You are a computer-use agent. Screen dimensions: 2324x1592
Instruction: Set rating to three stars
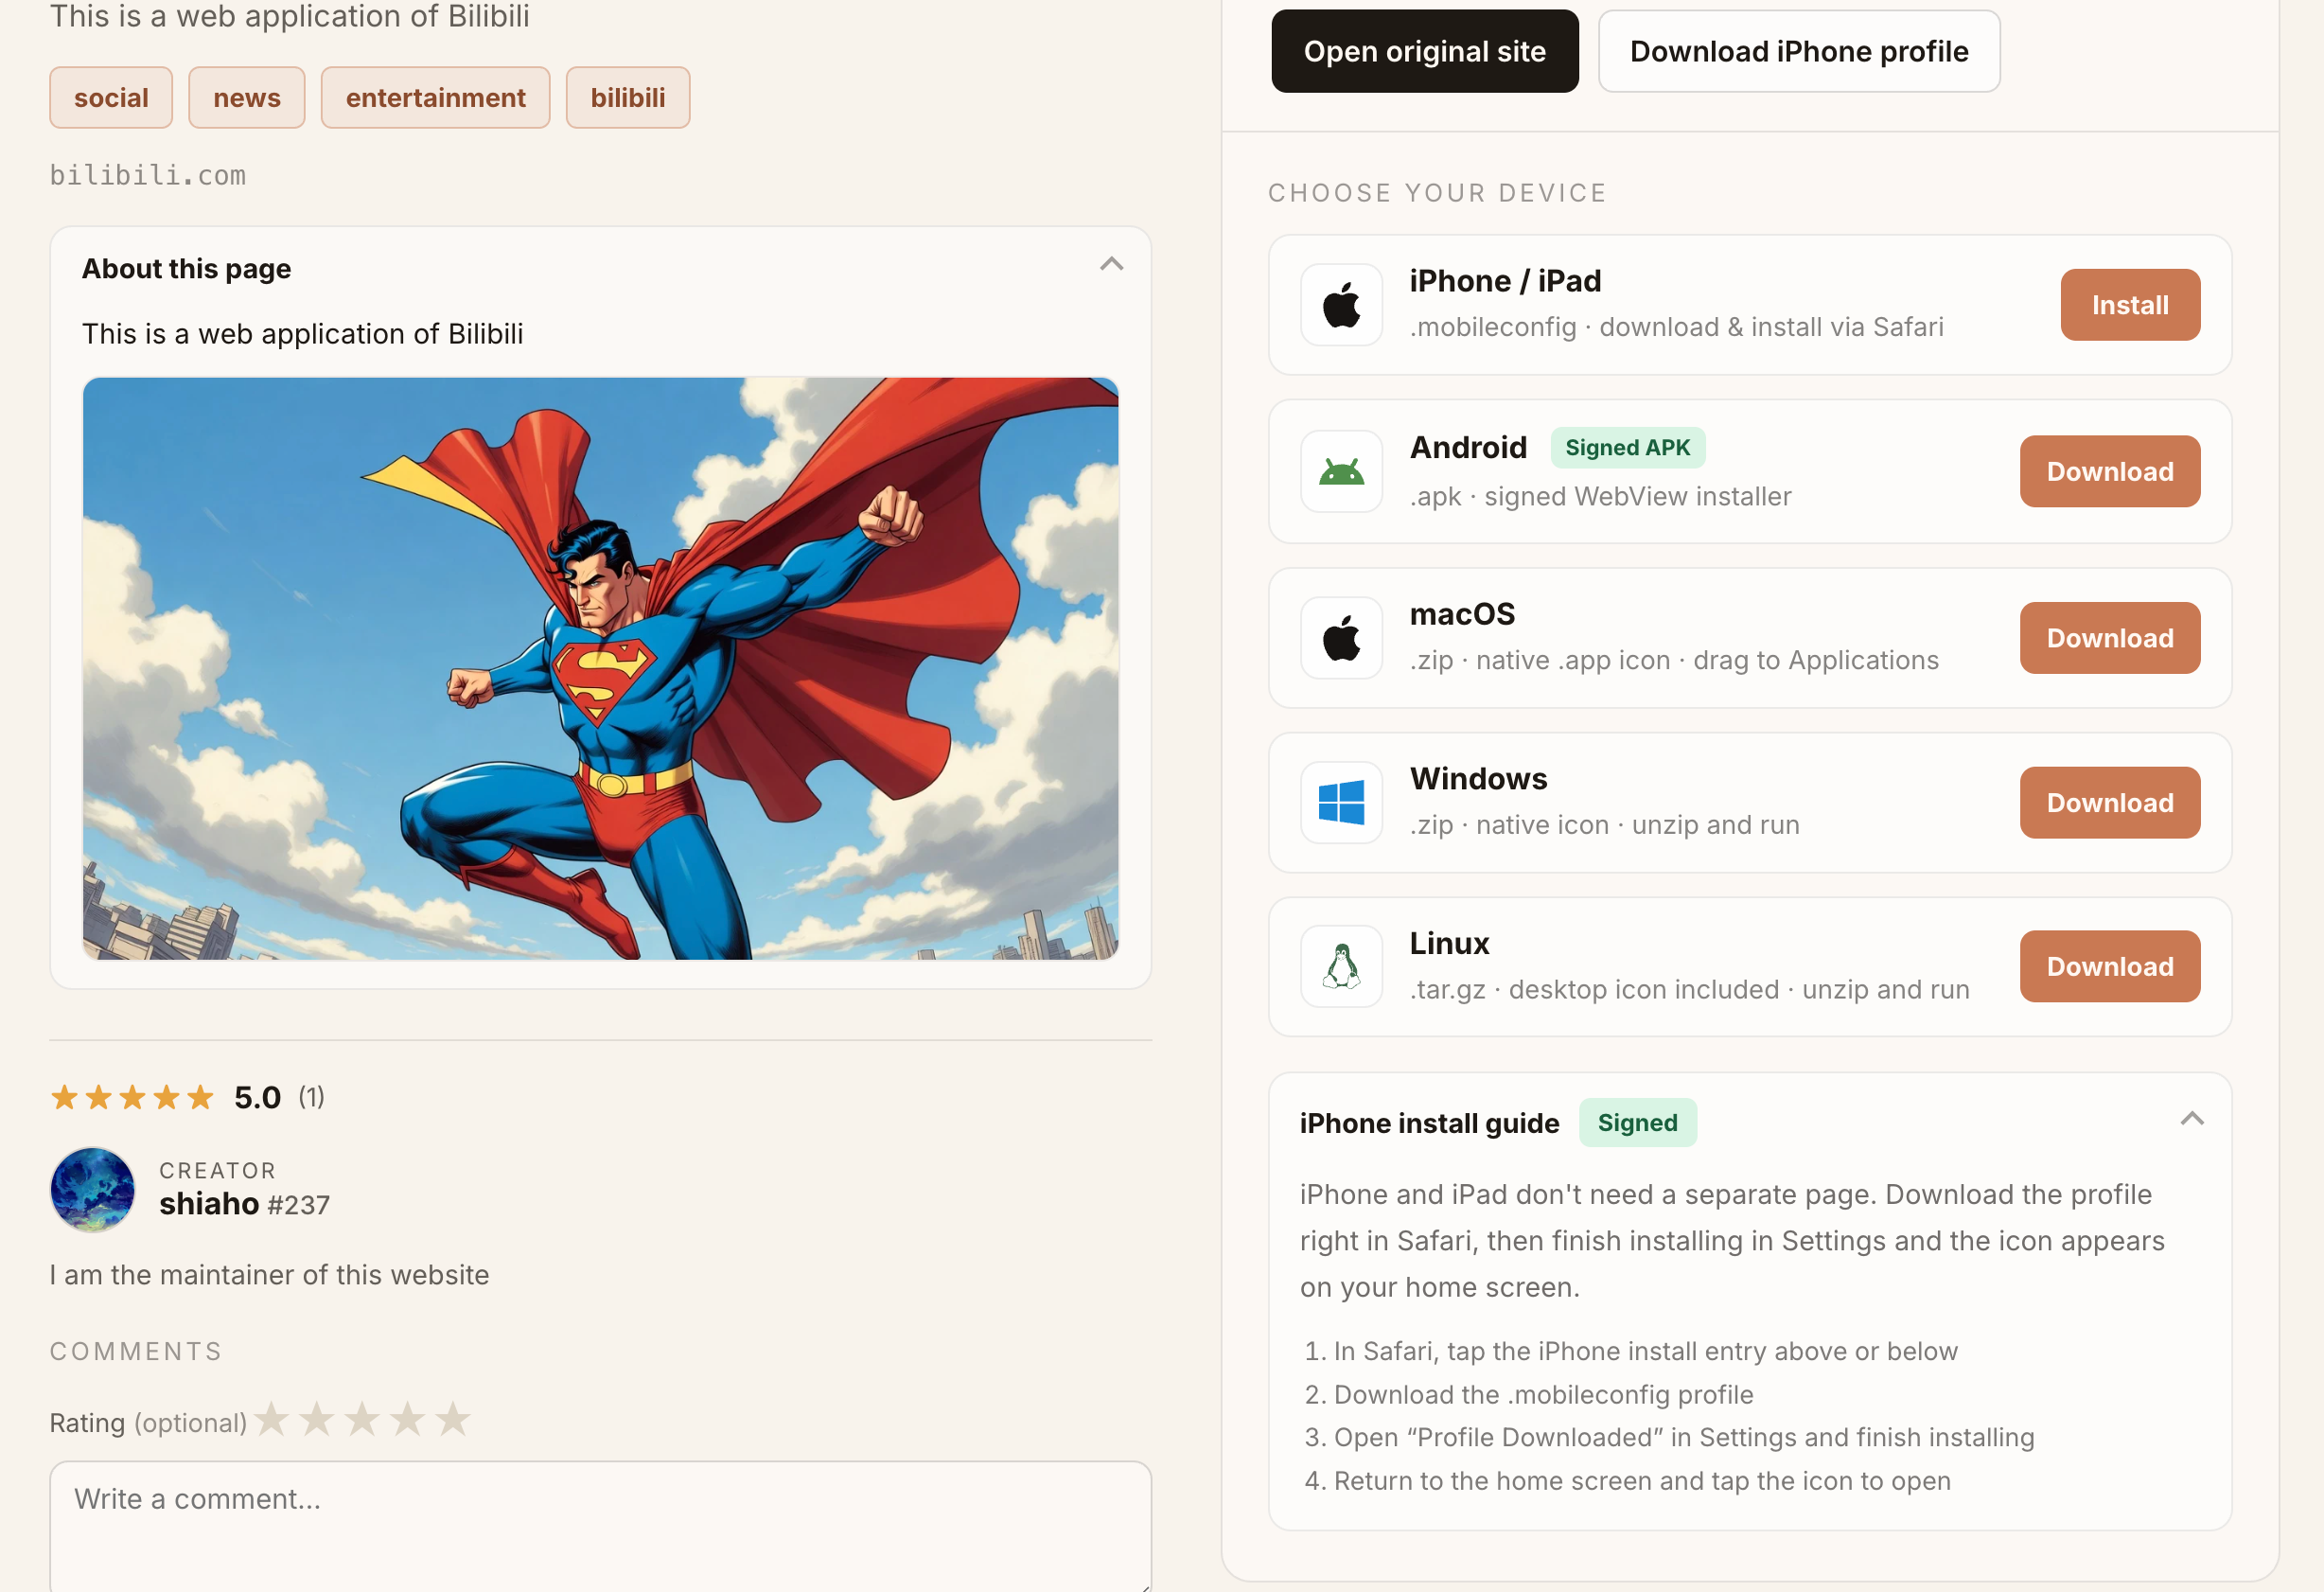click(x=362, y=1418)
